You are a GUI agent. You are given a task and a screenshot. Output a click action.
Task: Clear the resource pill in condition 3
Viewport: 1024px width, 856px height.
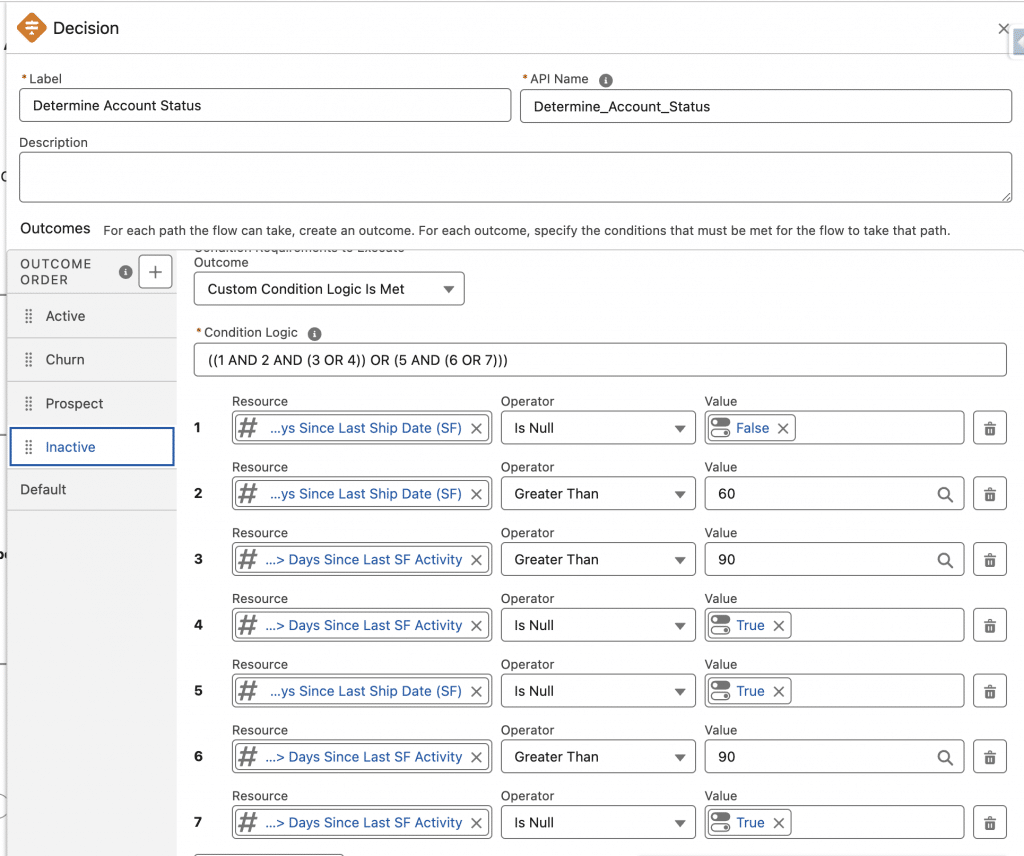coord(477,560)
